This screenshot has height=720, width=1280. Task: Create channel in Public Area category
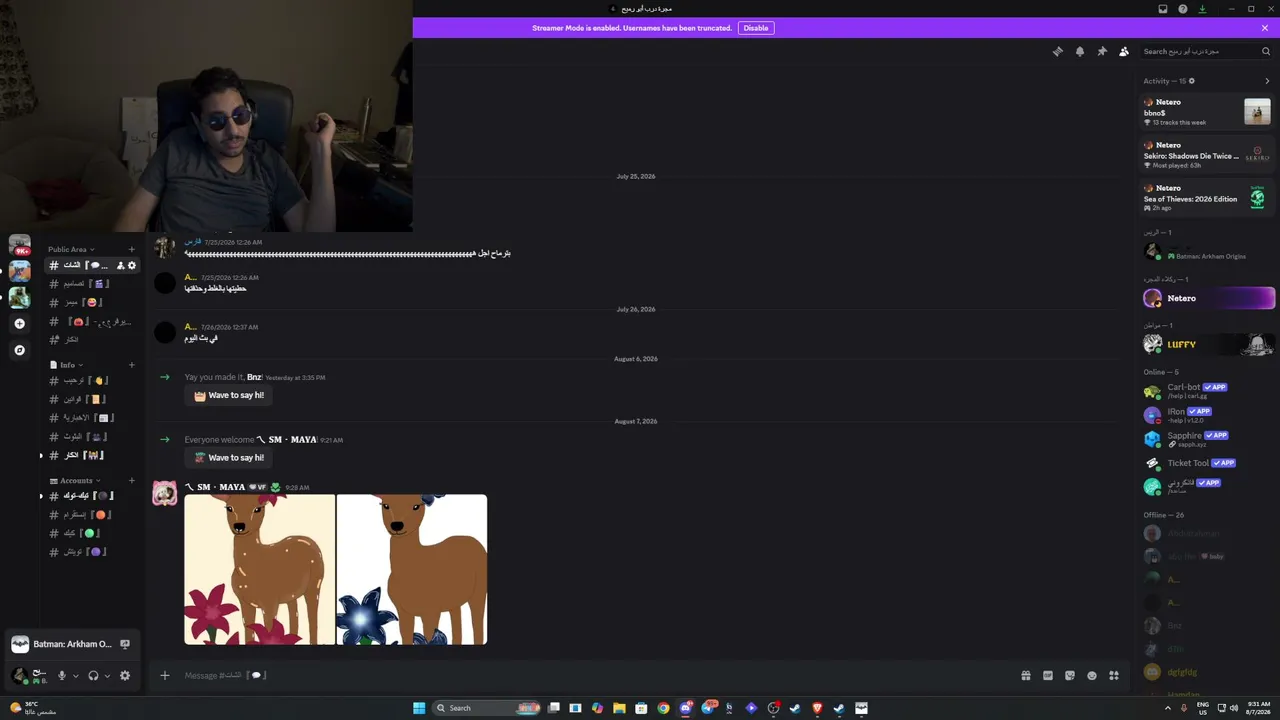[131, 249]
